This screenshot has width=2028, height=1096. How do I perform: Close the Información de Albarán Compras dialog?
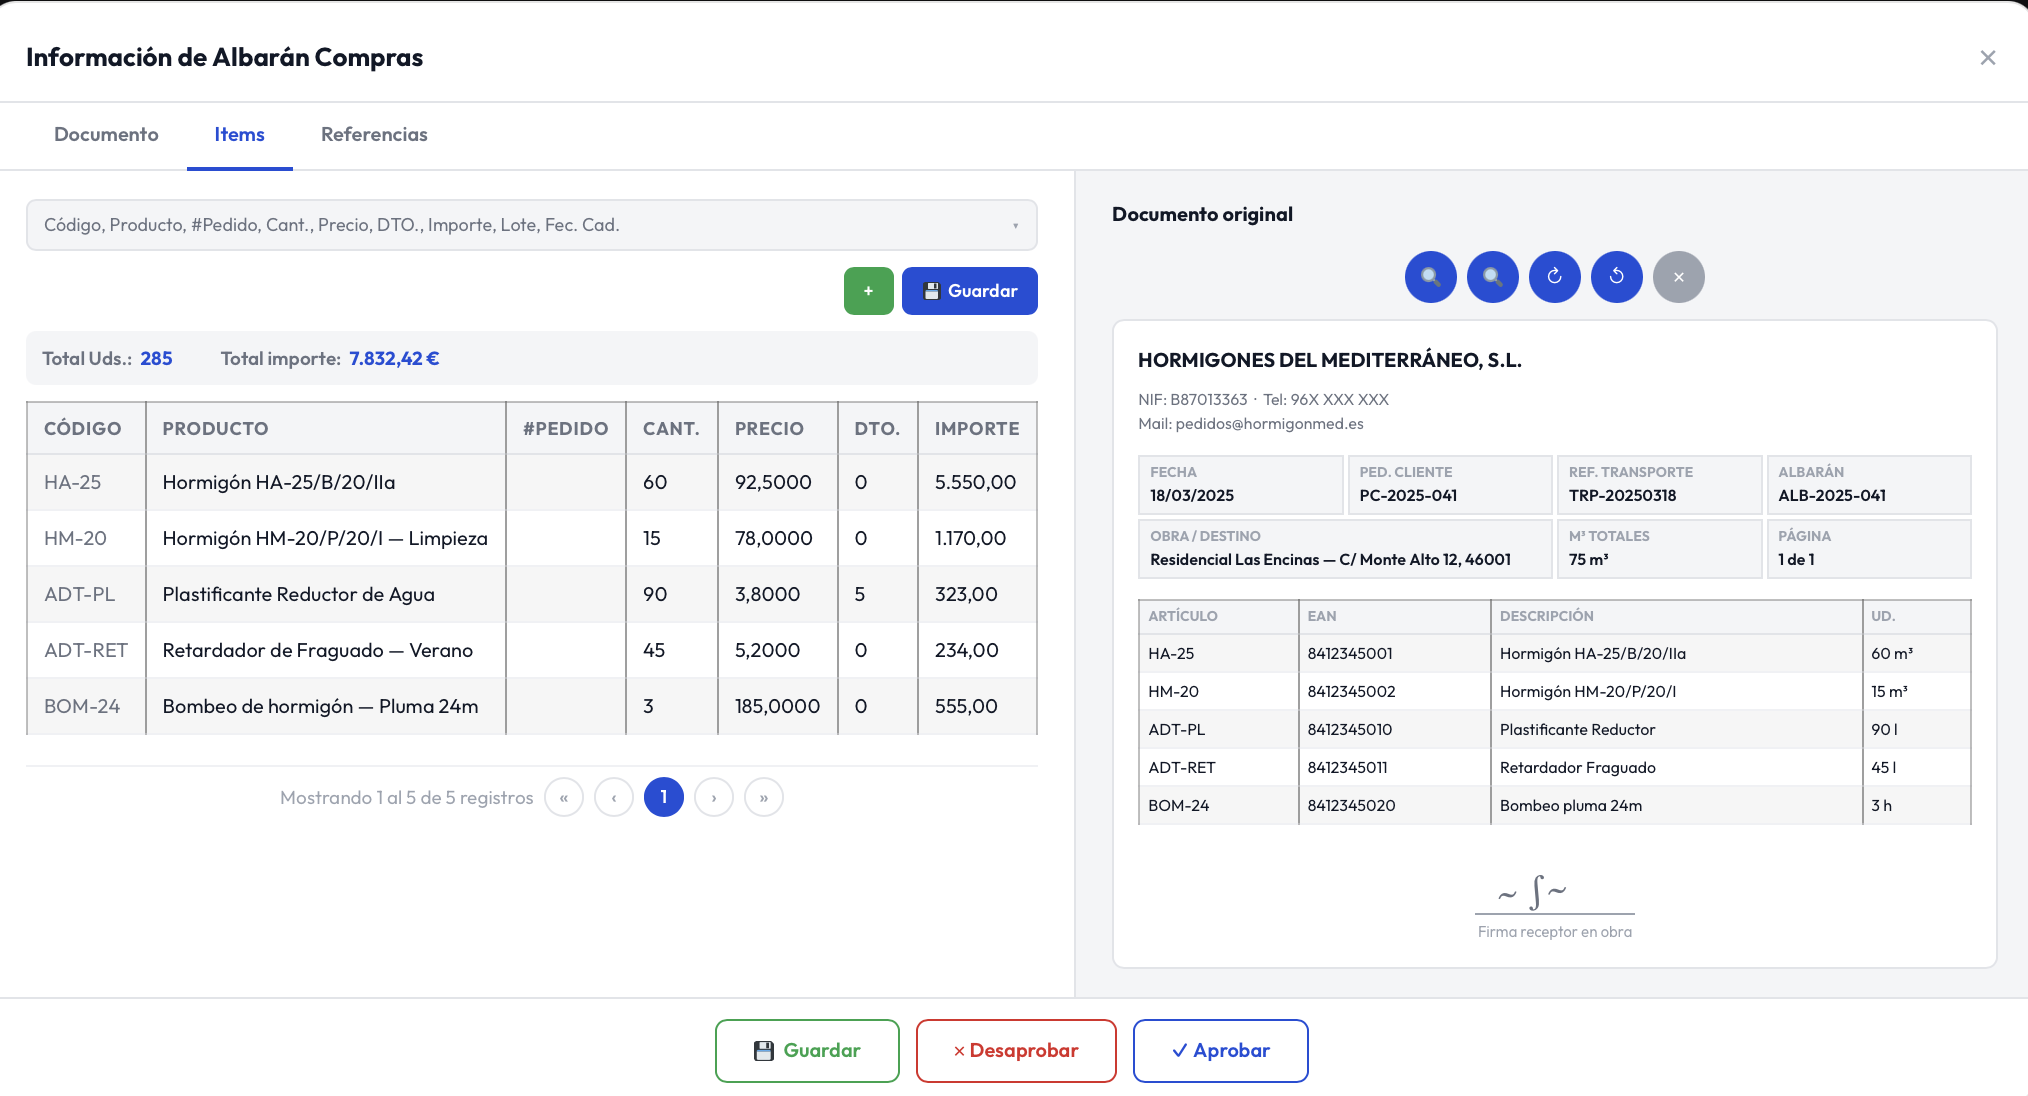[x=1987, y=58]
